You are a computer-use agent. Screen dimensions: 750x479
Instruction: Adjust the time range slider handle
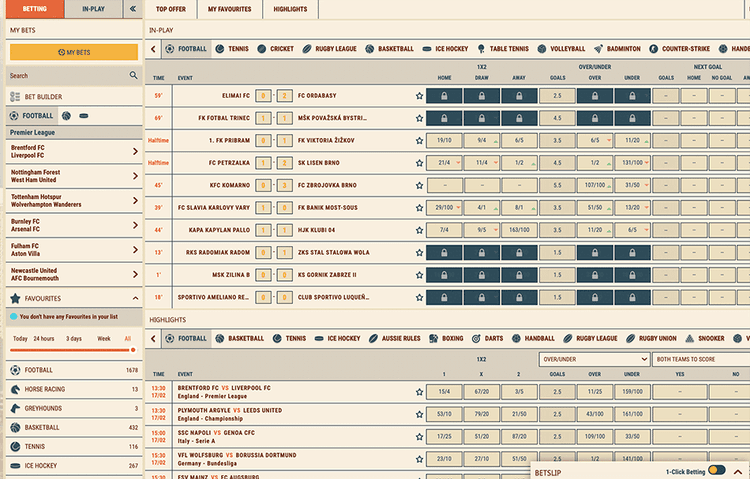133,350
